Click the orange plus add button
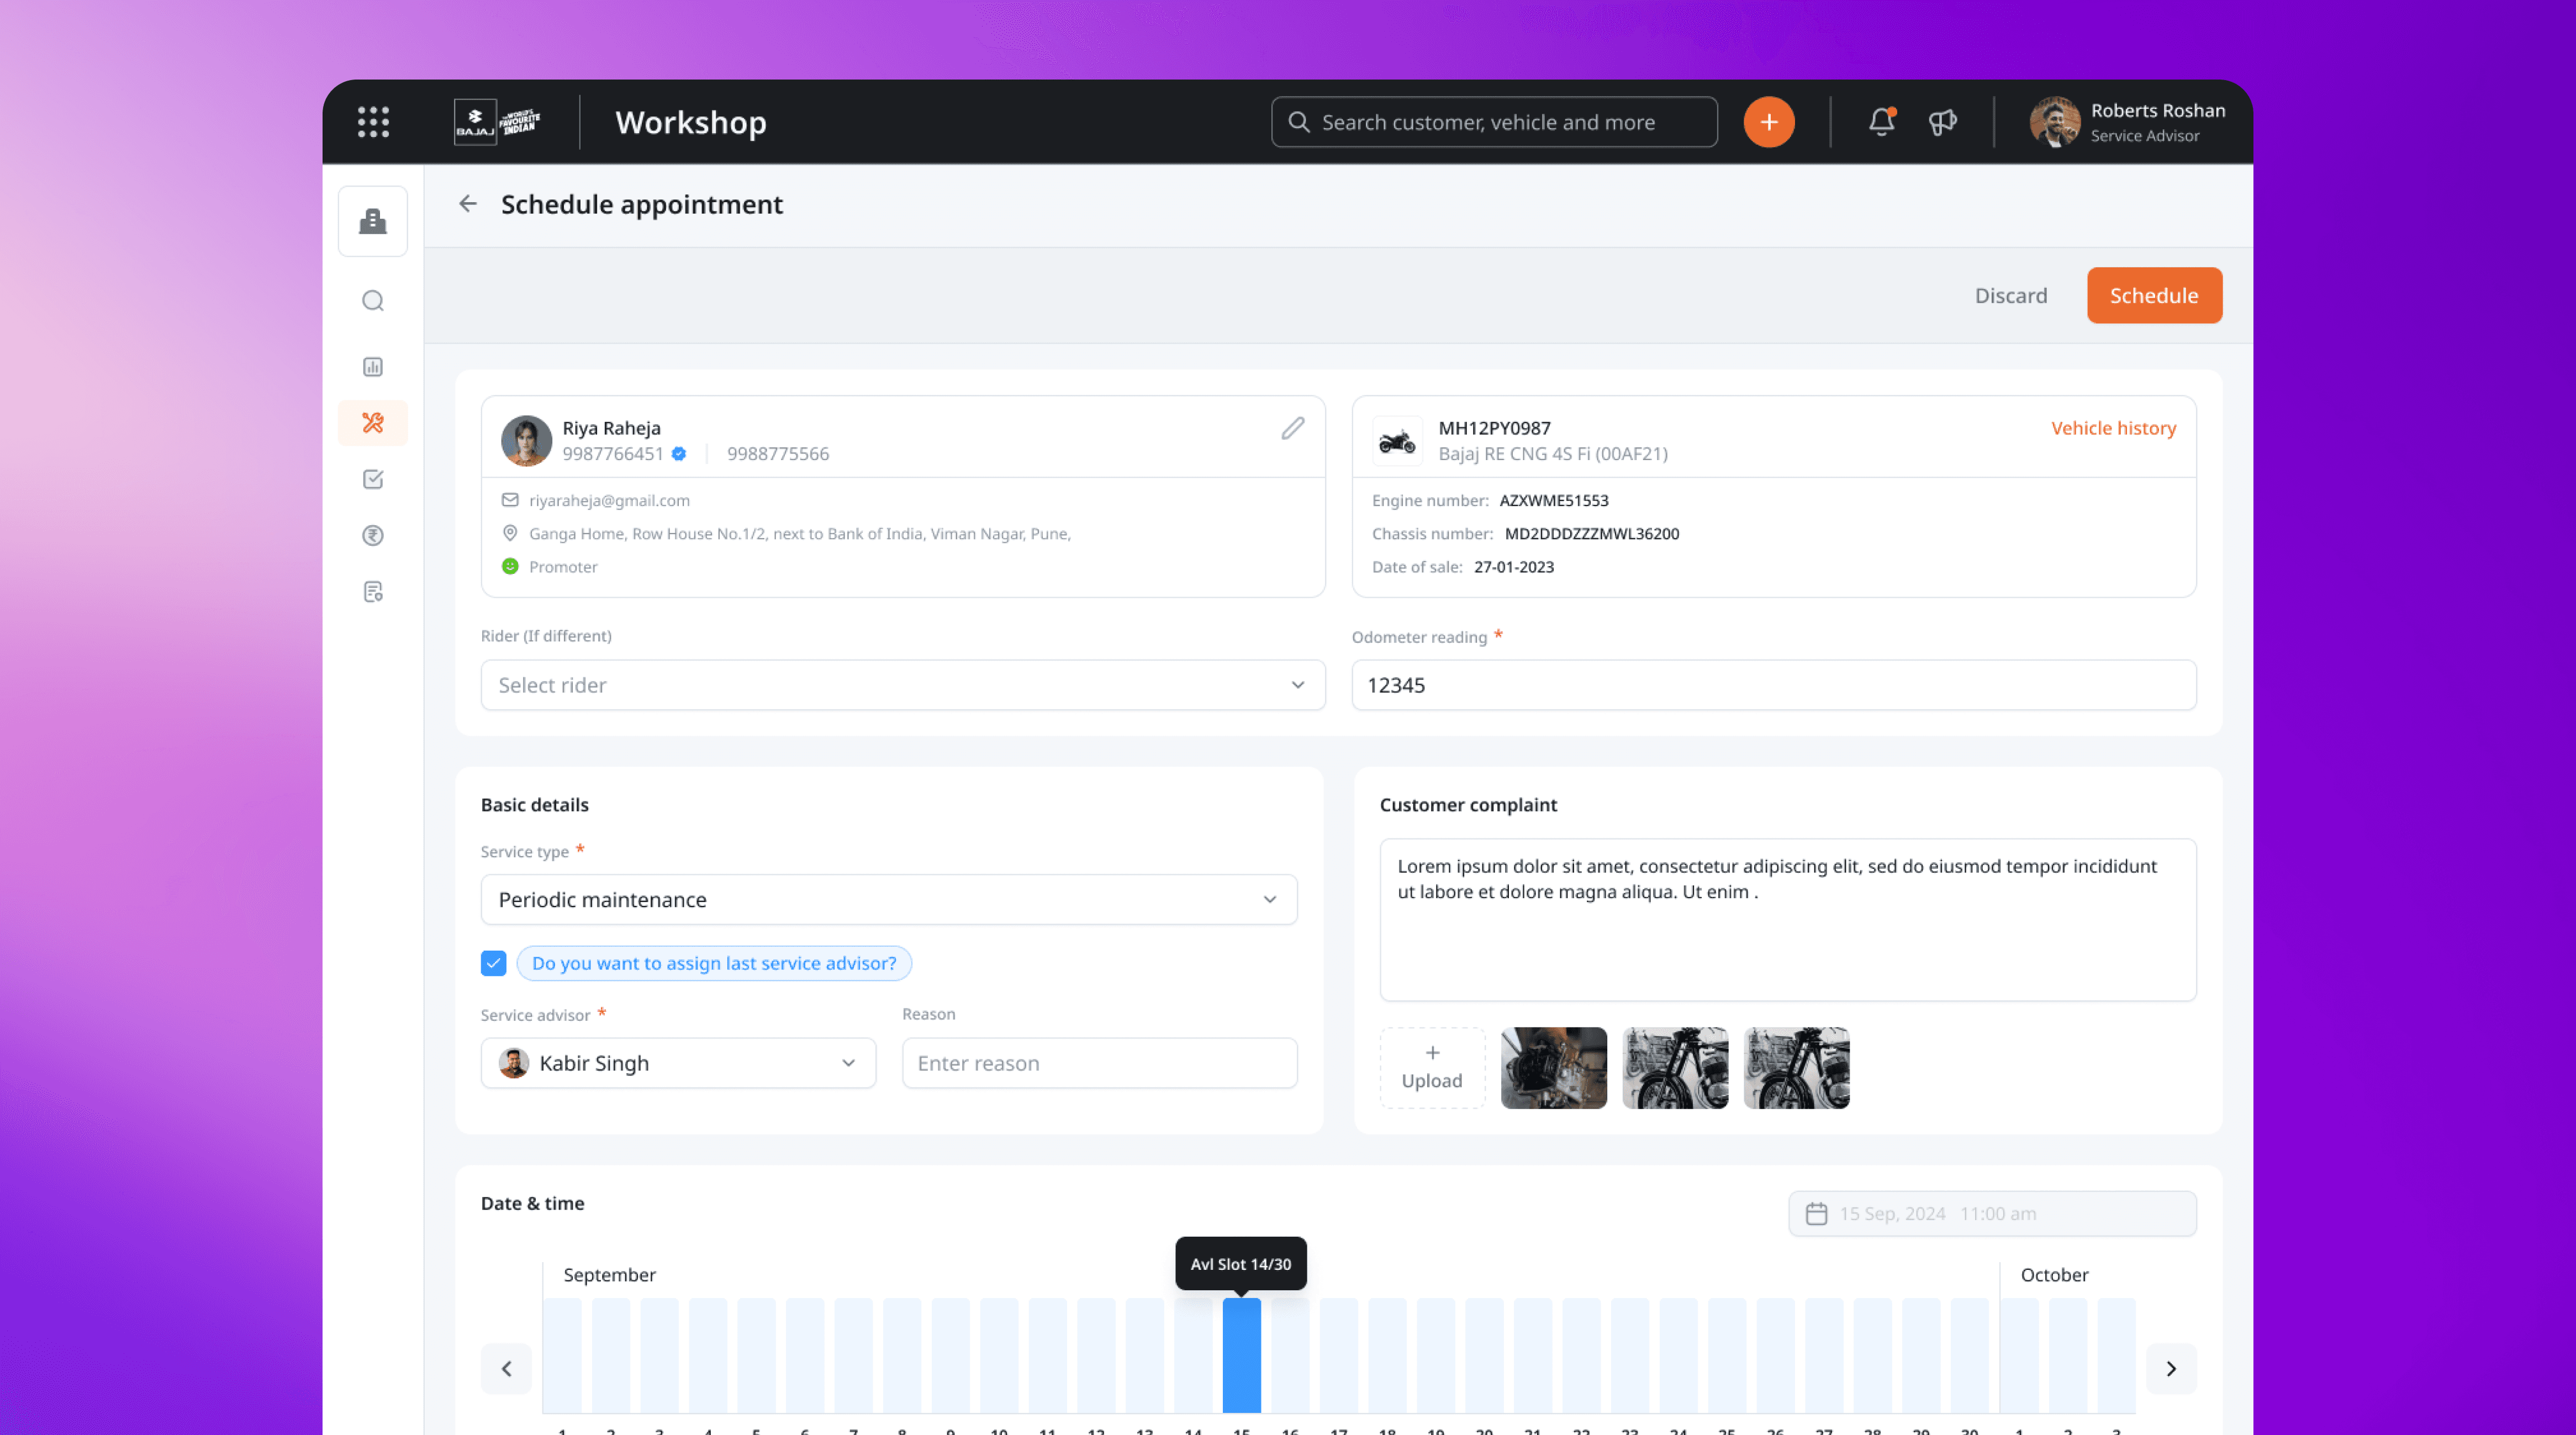This screenshot has height=1435, width=2576. (1768, 122)
